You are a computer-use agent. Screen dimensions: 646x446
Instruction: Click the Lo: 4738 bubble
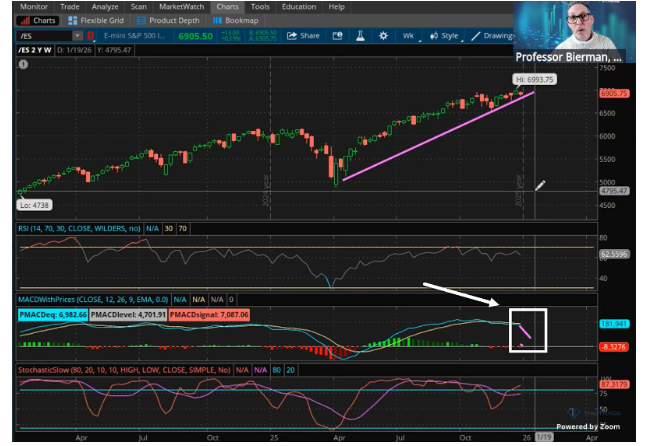tap(34, 205)
